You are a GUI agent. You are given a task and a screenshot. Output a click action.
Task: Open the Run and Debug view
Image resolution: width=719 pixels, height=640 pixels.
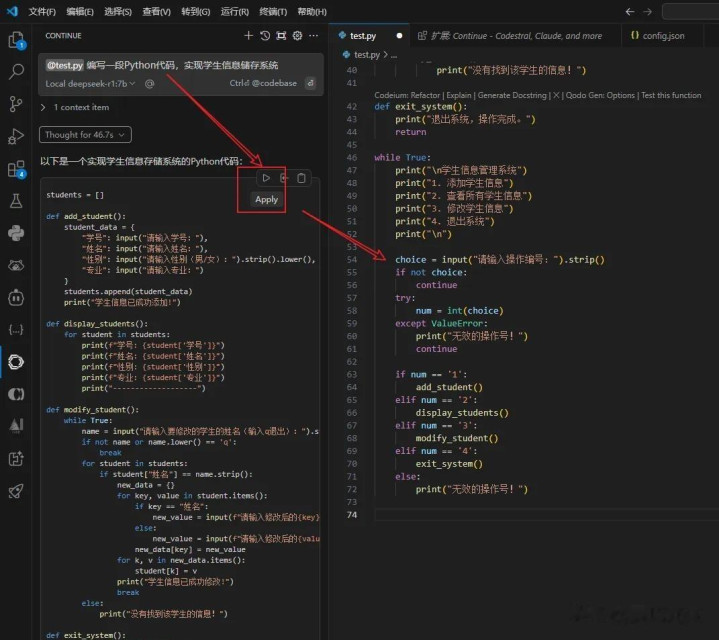[x=16, y=136]
